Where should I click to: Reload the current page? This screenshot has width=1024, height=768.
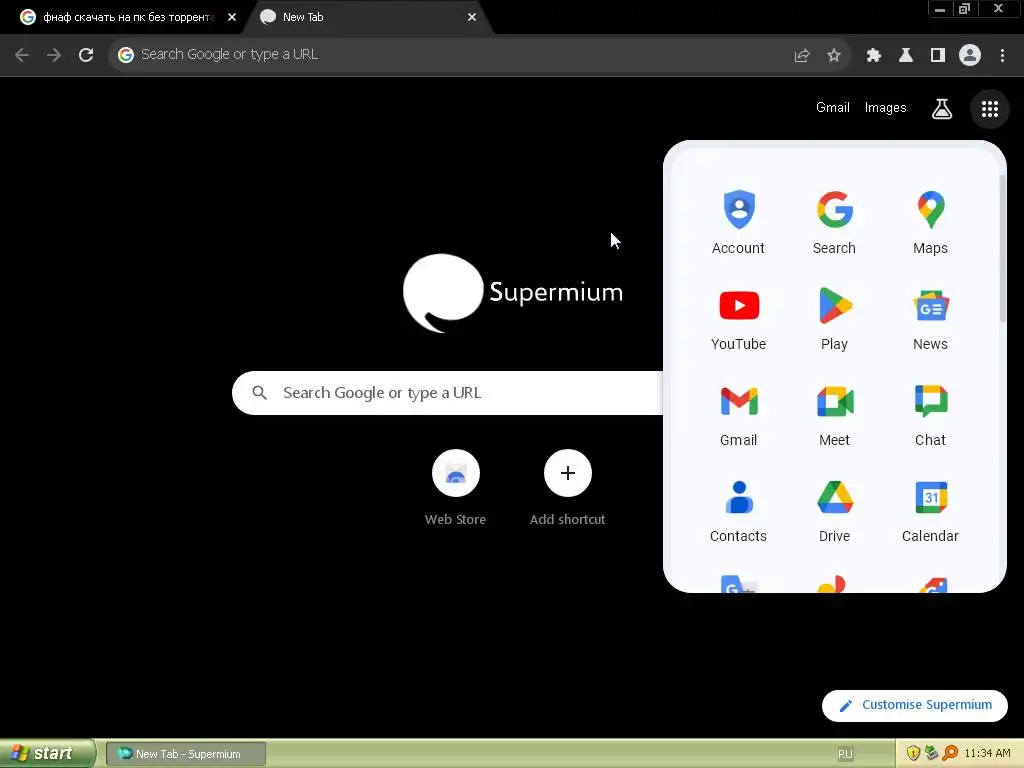[x=86, y=55]
